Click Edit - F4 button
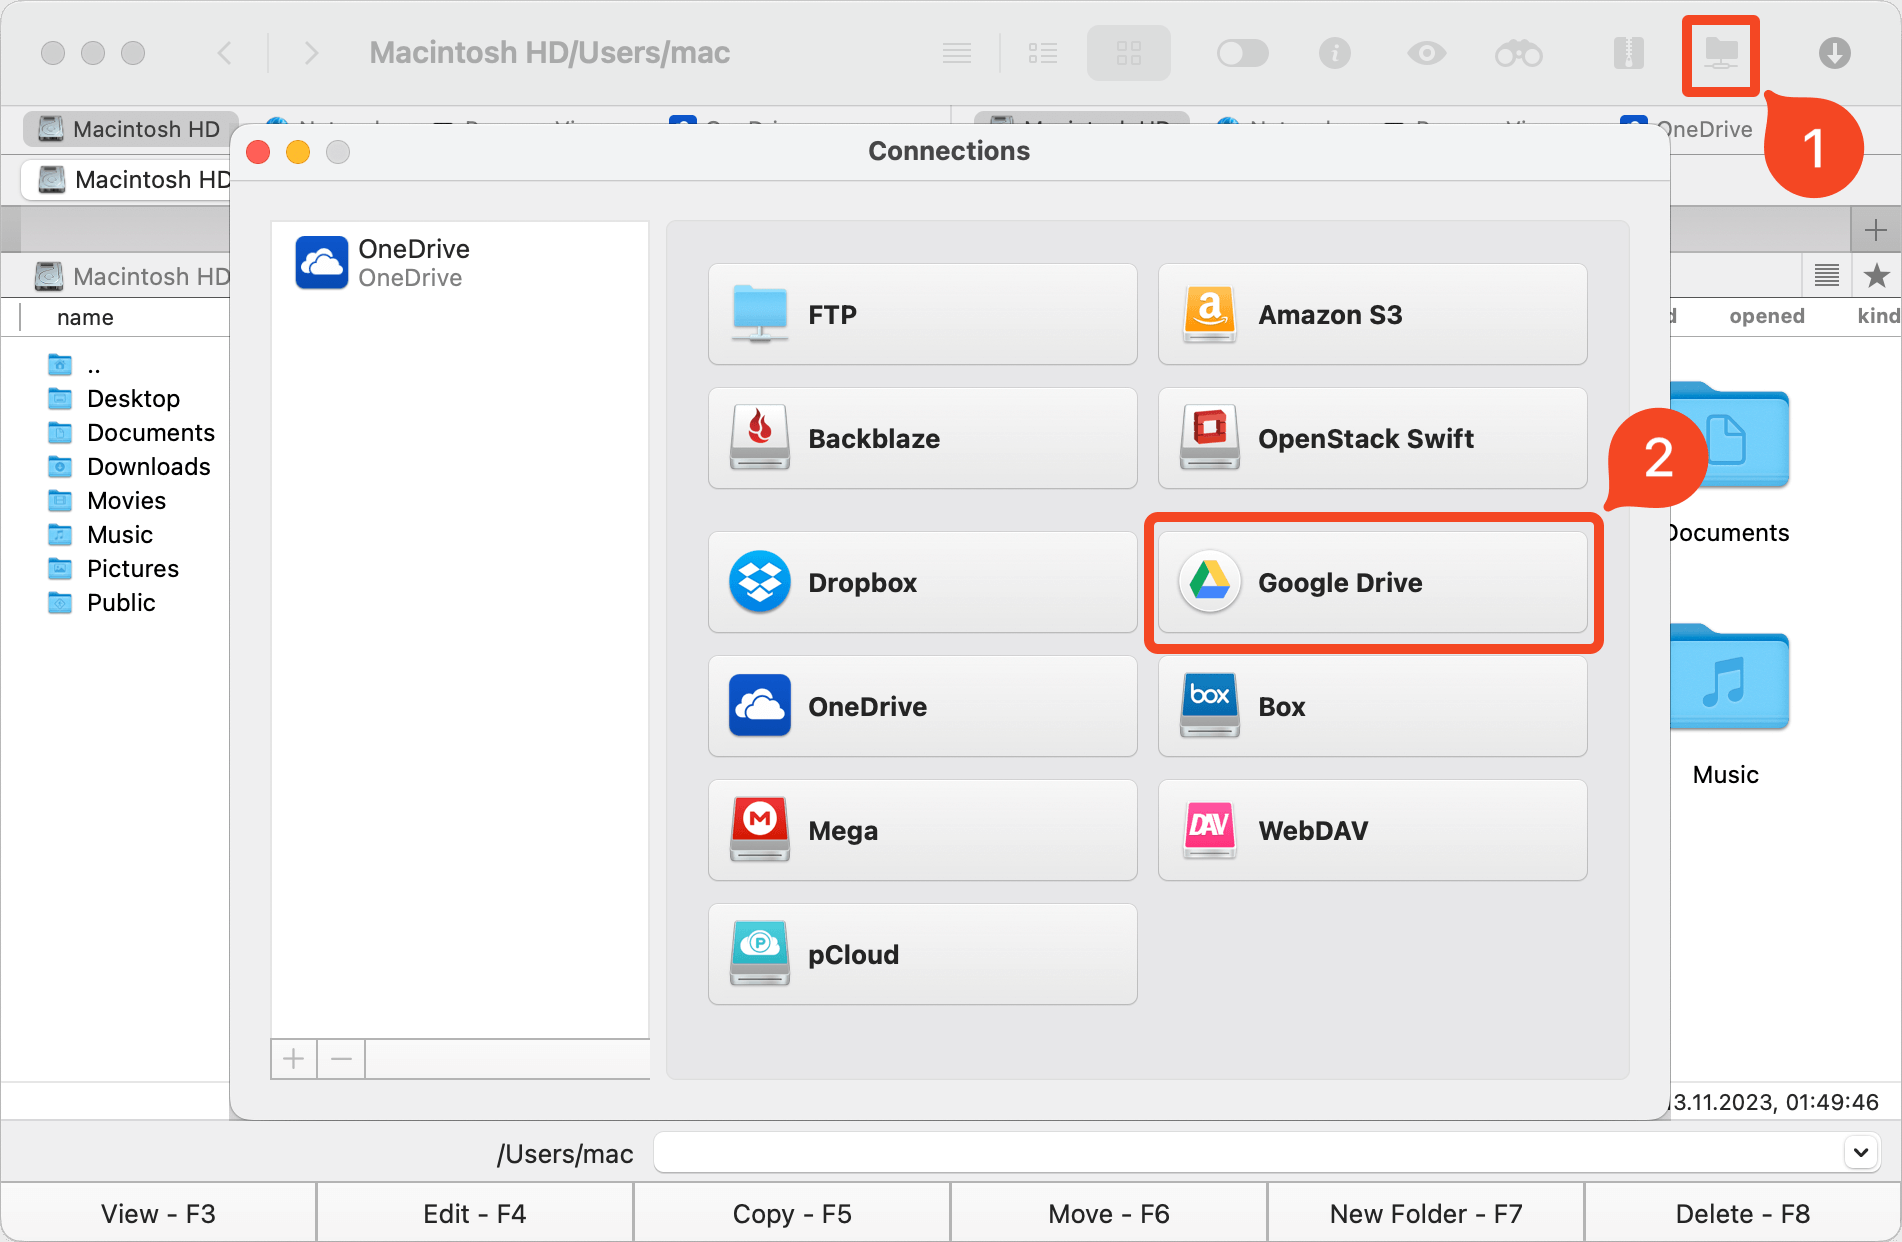 475,1213
